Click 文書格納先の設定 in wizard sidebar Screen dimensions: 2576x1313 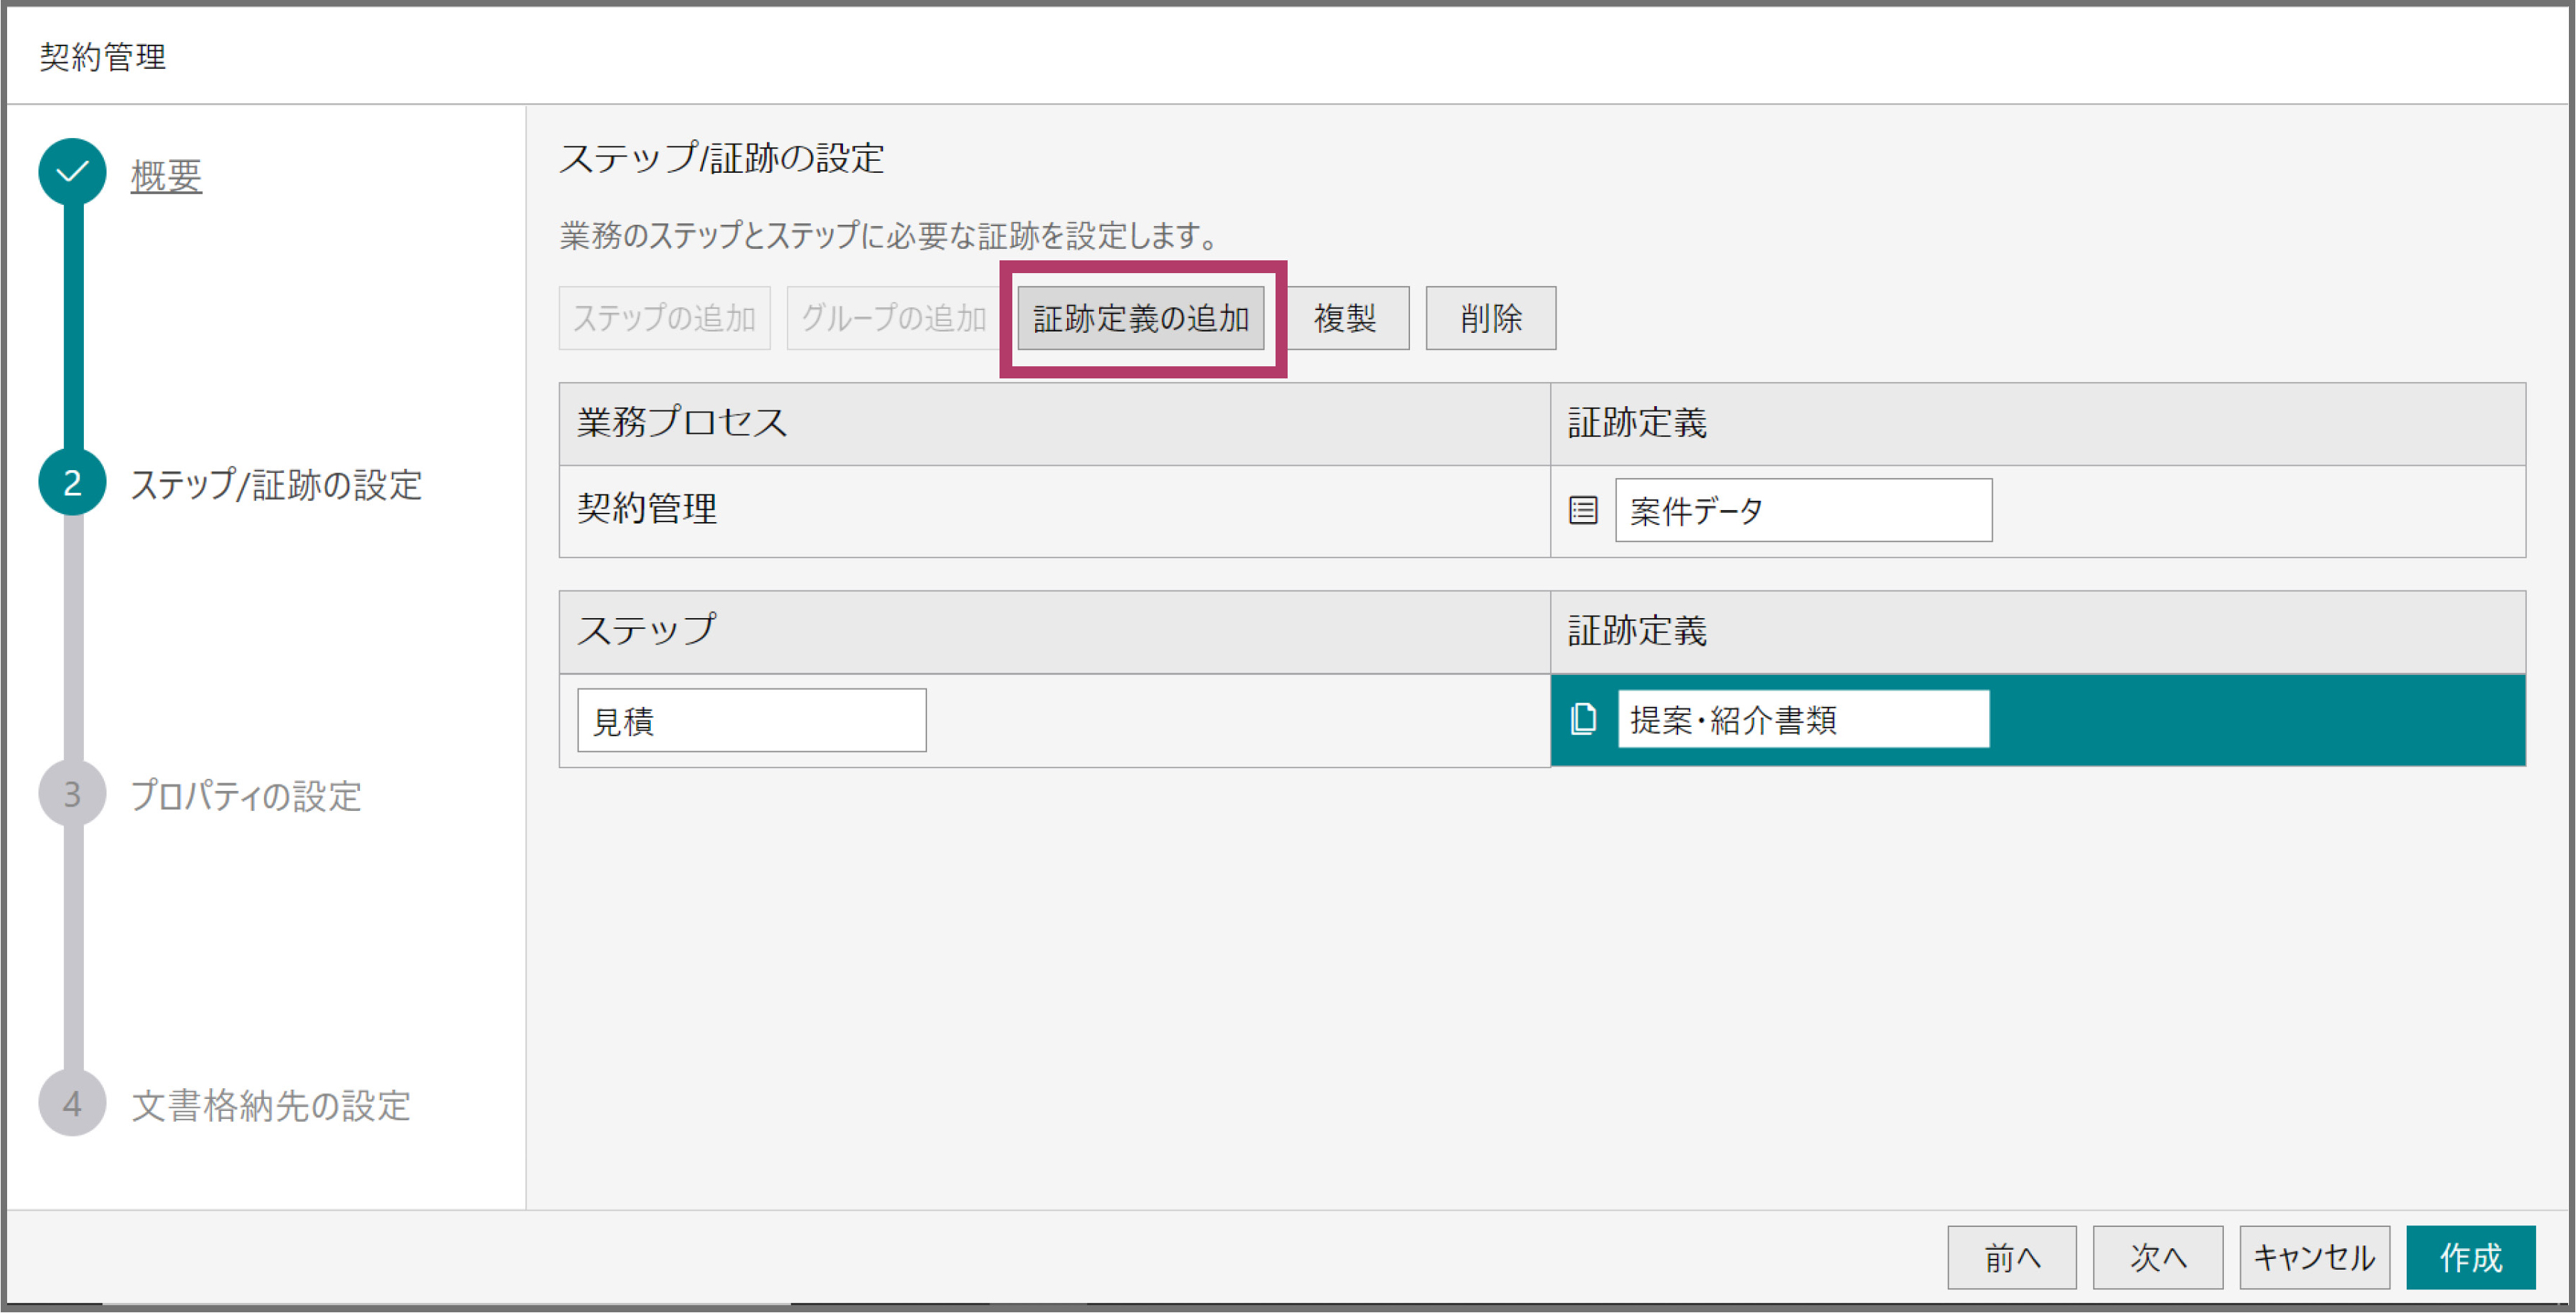[271, 1106]
